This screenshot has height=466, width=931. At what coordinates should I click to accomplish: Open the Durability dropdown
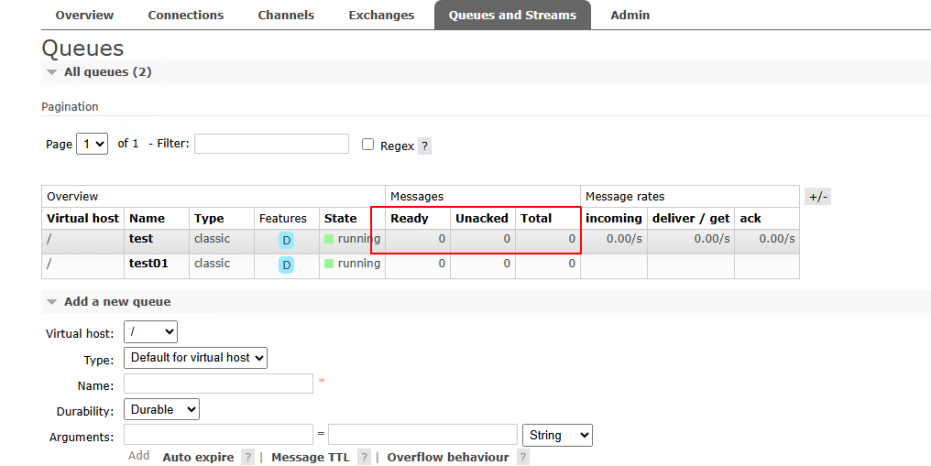pos(162,409)
